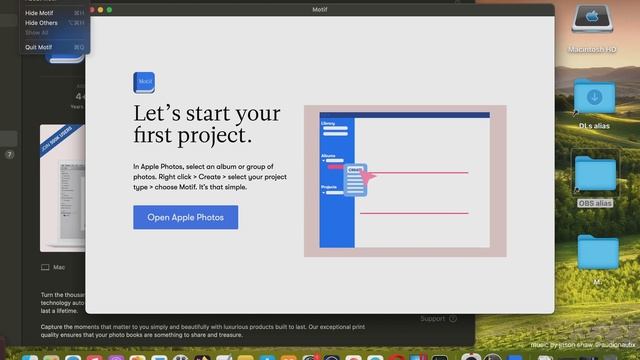640x360 pixels.
Task: Open the Macintosh HD drive icon
Action: coord(592,20)
